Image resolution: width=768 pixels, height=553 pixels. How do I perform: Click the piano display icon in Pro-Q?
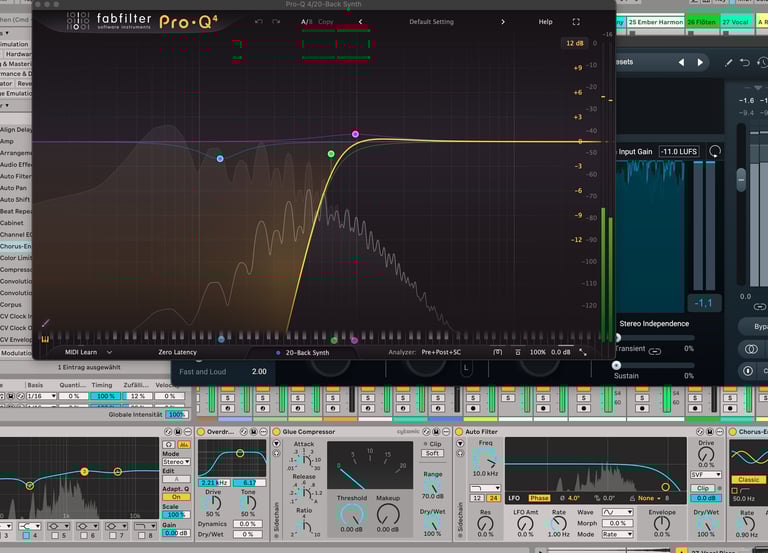pyautogui.click(x=45, y=338)
